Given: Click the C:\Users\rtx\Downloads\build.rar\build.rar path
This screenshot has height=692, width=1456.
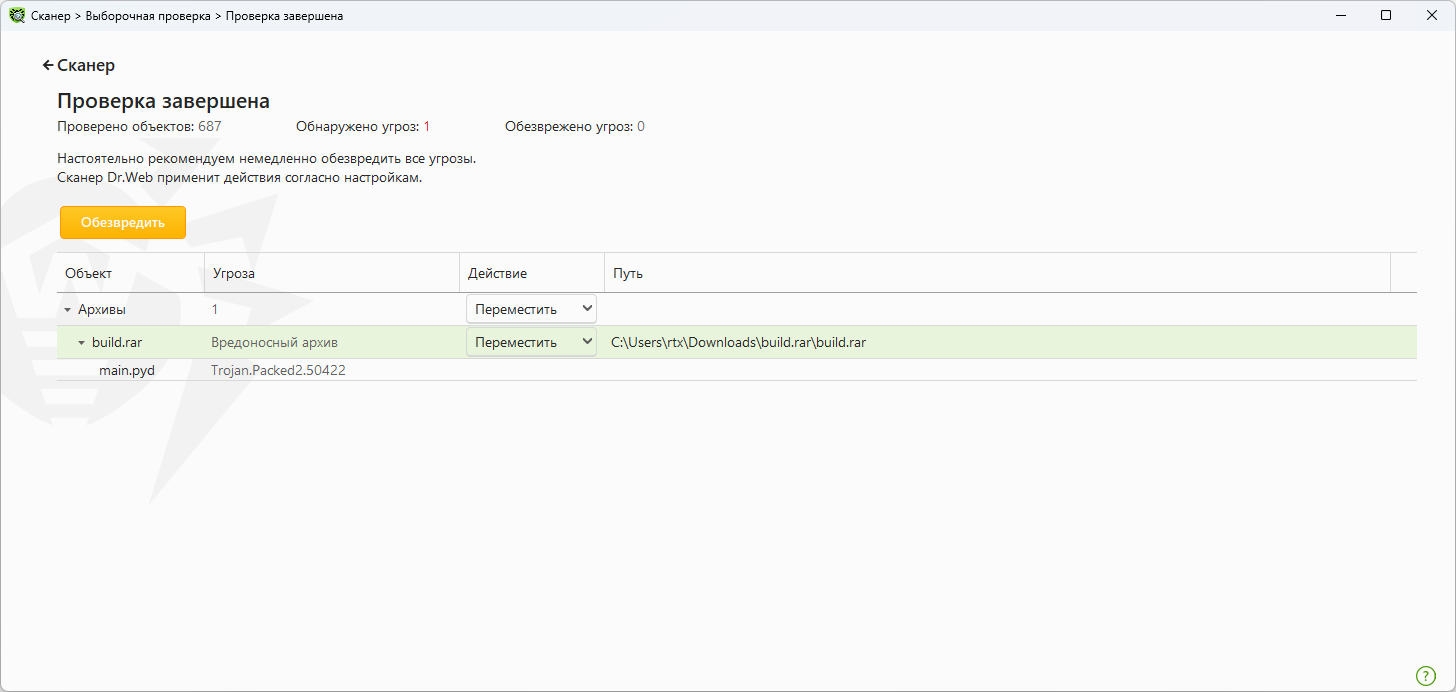Looking at the screenshot, I should click(738, 342).
